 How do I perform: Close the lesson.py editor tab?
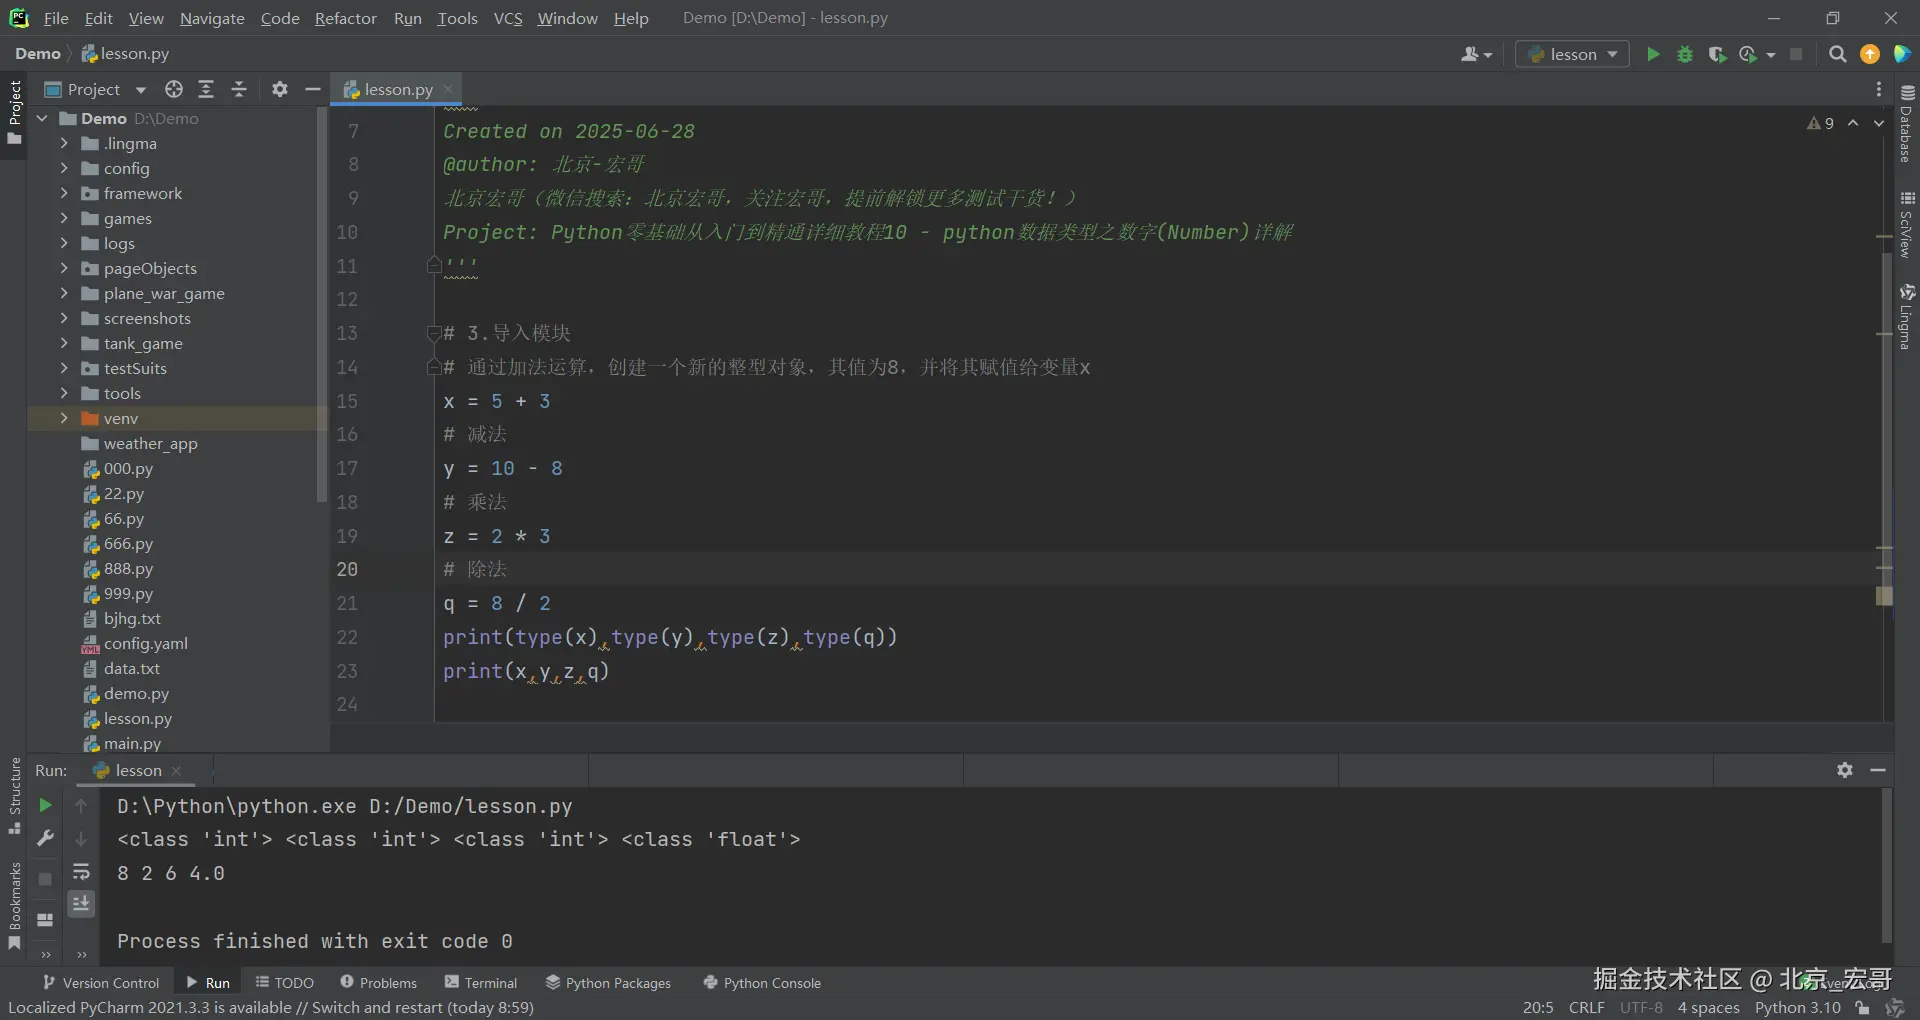(448, 89)
